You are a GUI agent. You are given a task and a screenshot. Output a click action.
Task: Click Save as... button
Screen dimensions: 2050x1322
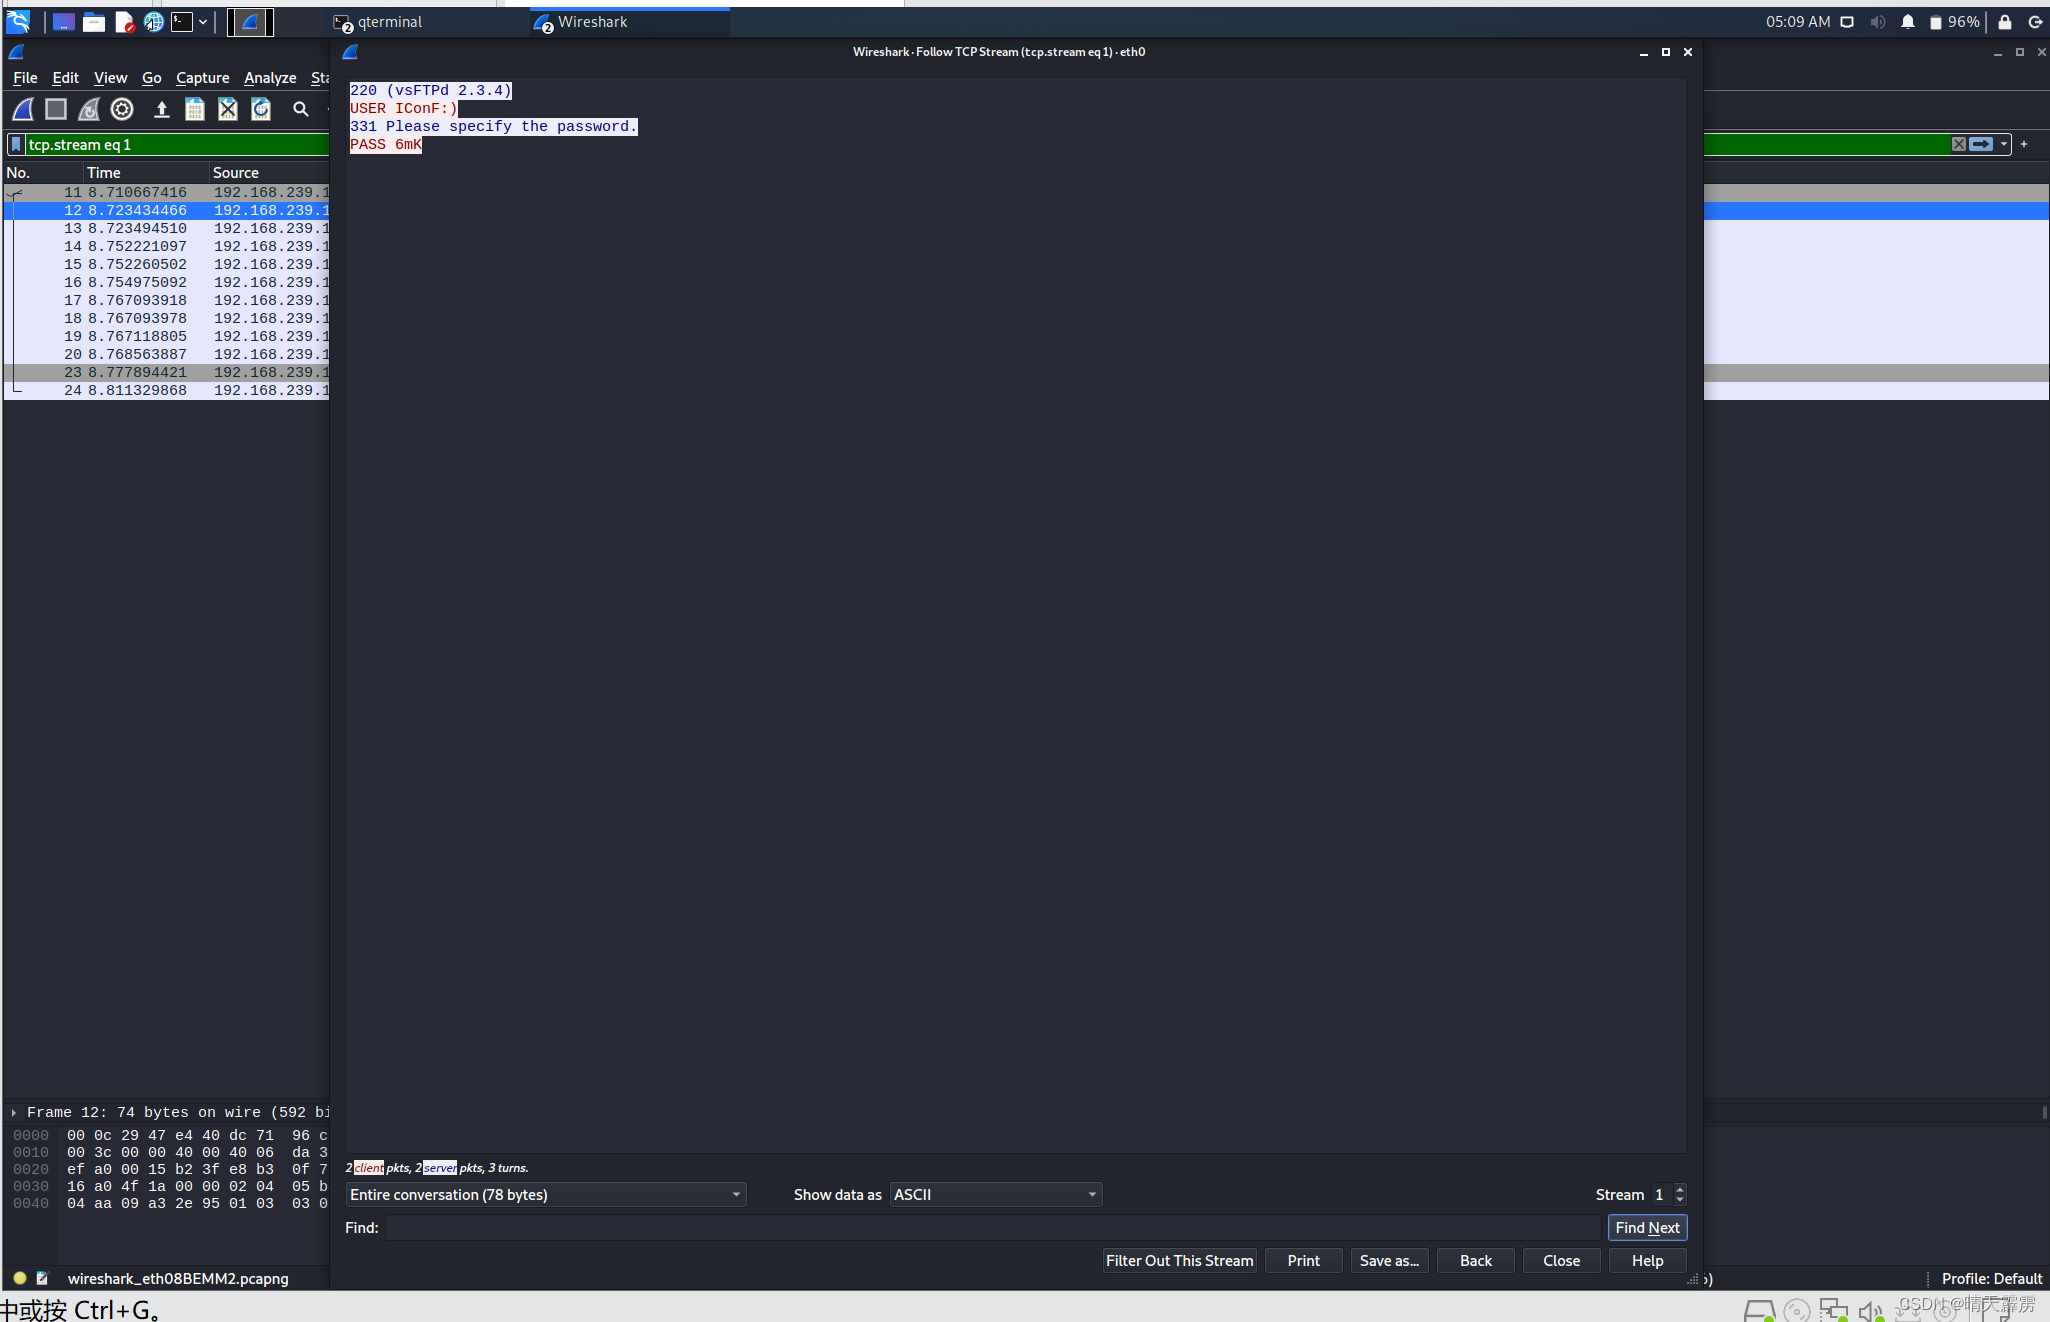pyautogui.click(x=1389, y=1260)
